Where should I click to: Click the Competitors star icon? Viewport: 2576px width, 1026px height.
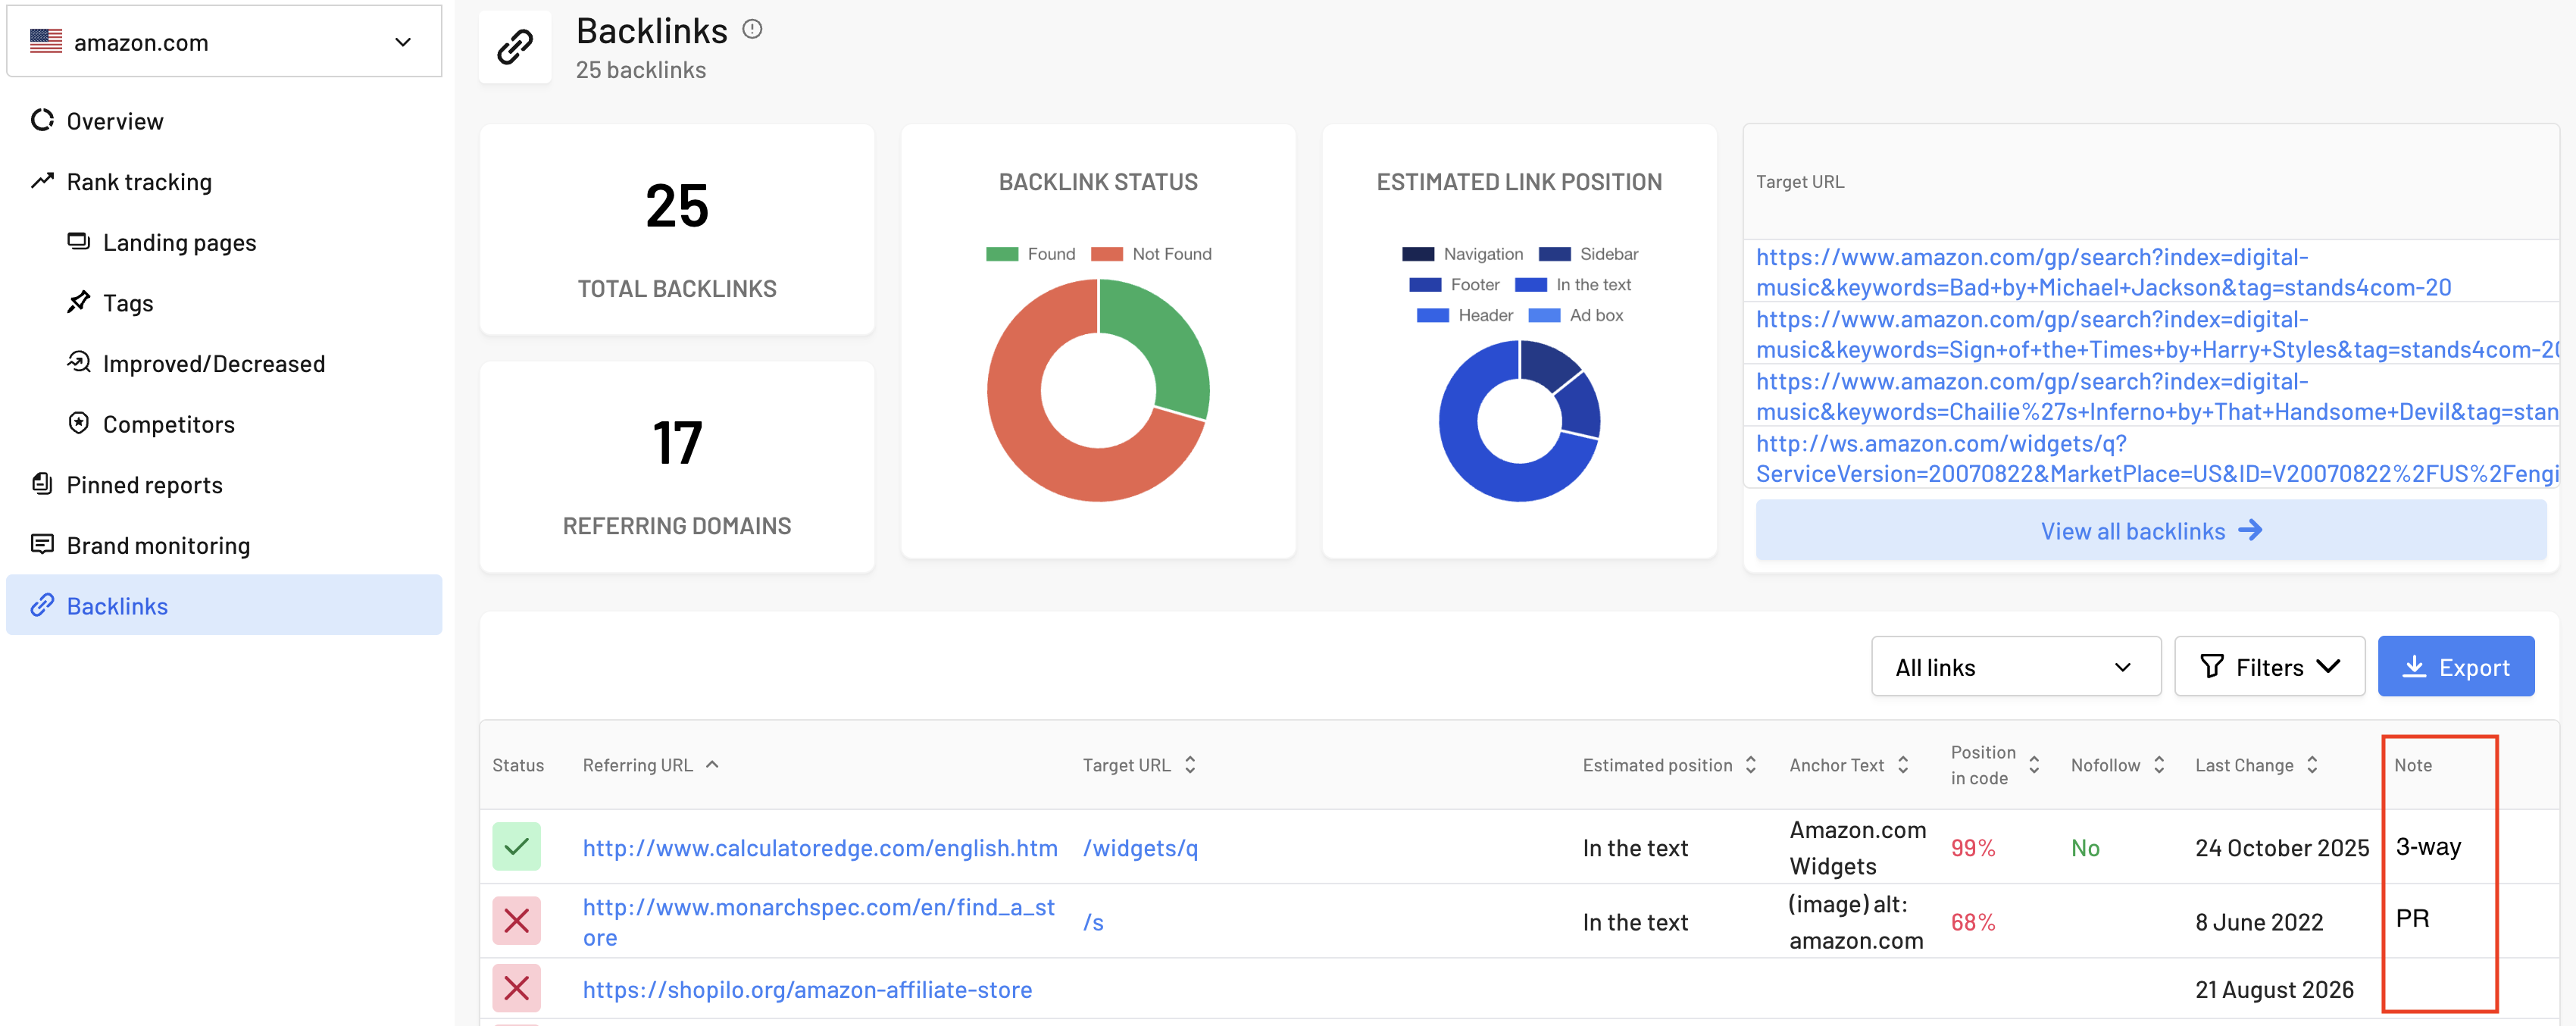coord(78,423)
